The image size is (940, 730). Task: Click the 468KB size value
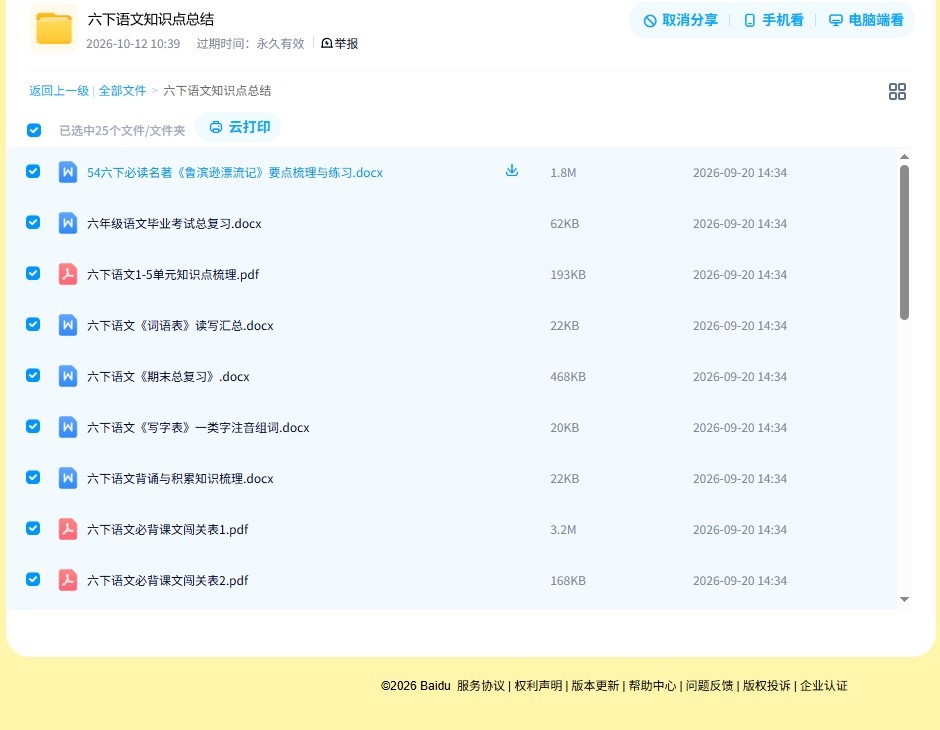click(x=568, y=376)
